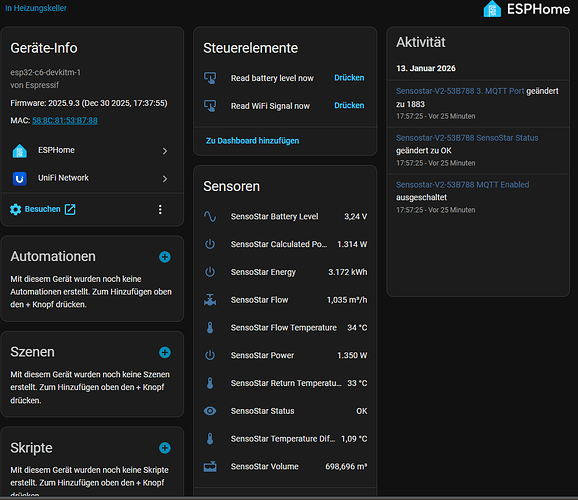Viewport: 578px width, 500px height.
Task: Click the power icon for Calculated Power
Action: 210,244
